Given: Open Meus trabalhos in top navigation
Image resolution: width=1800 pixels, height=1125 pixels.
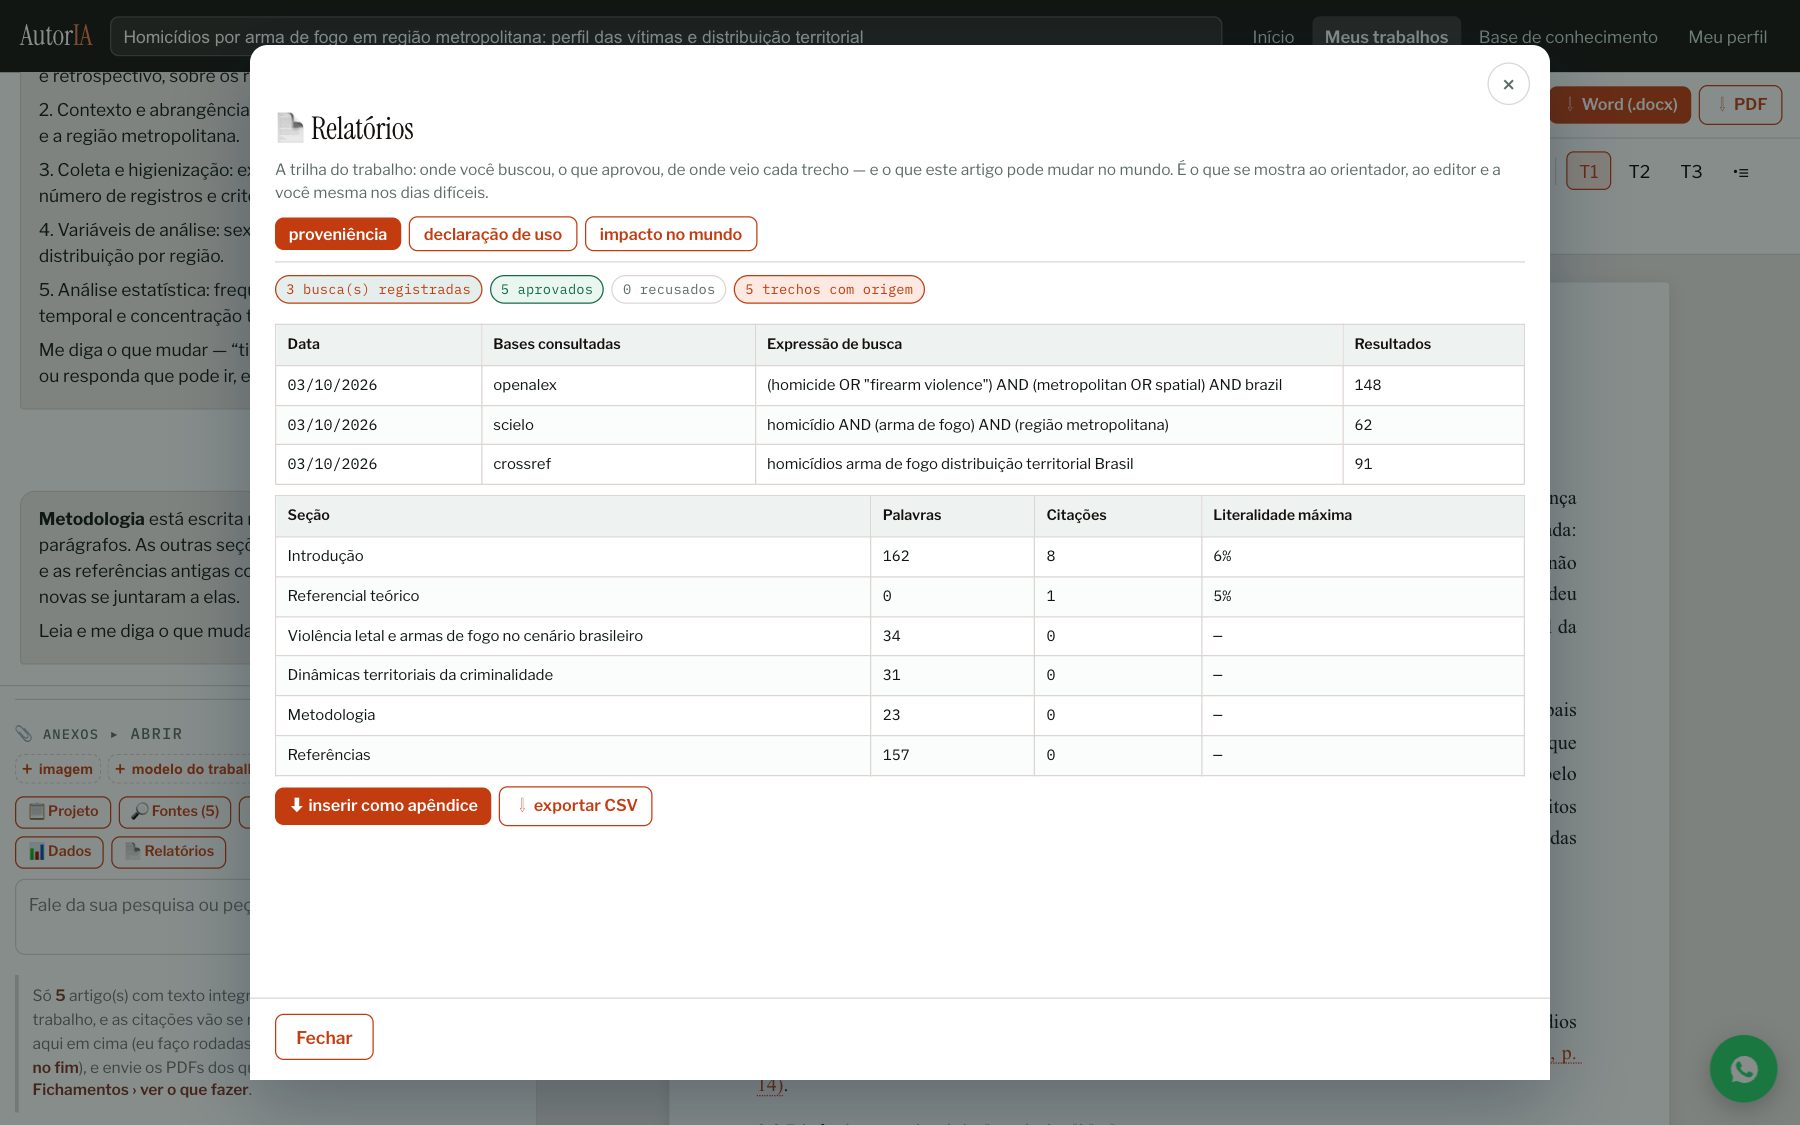Looking at the screenshot, I should pos(1386,37).
